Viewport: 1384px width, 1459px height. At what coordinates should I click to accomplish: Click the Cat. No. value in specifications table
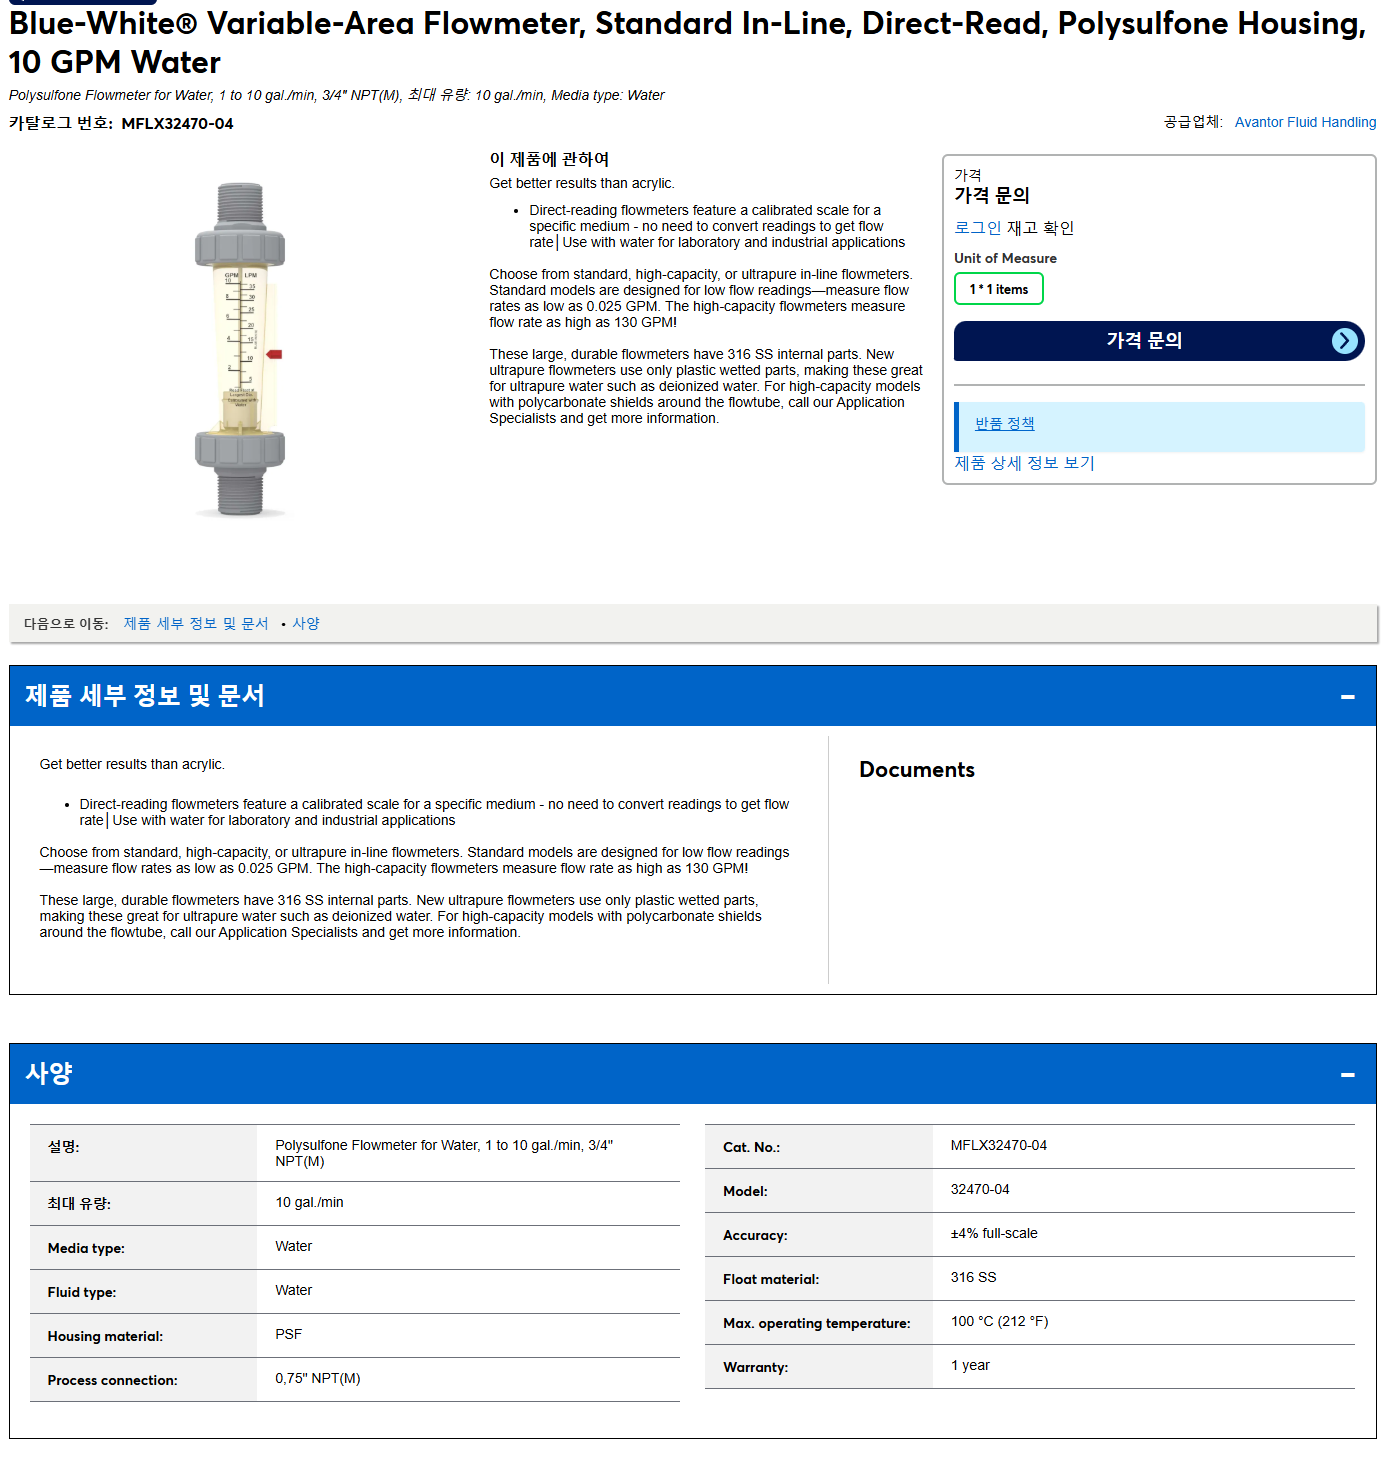pos(999,1145)
